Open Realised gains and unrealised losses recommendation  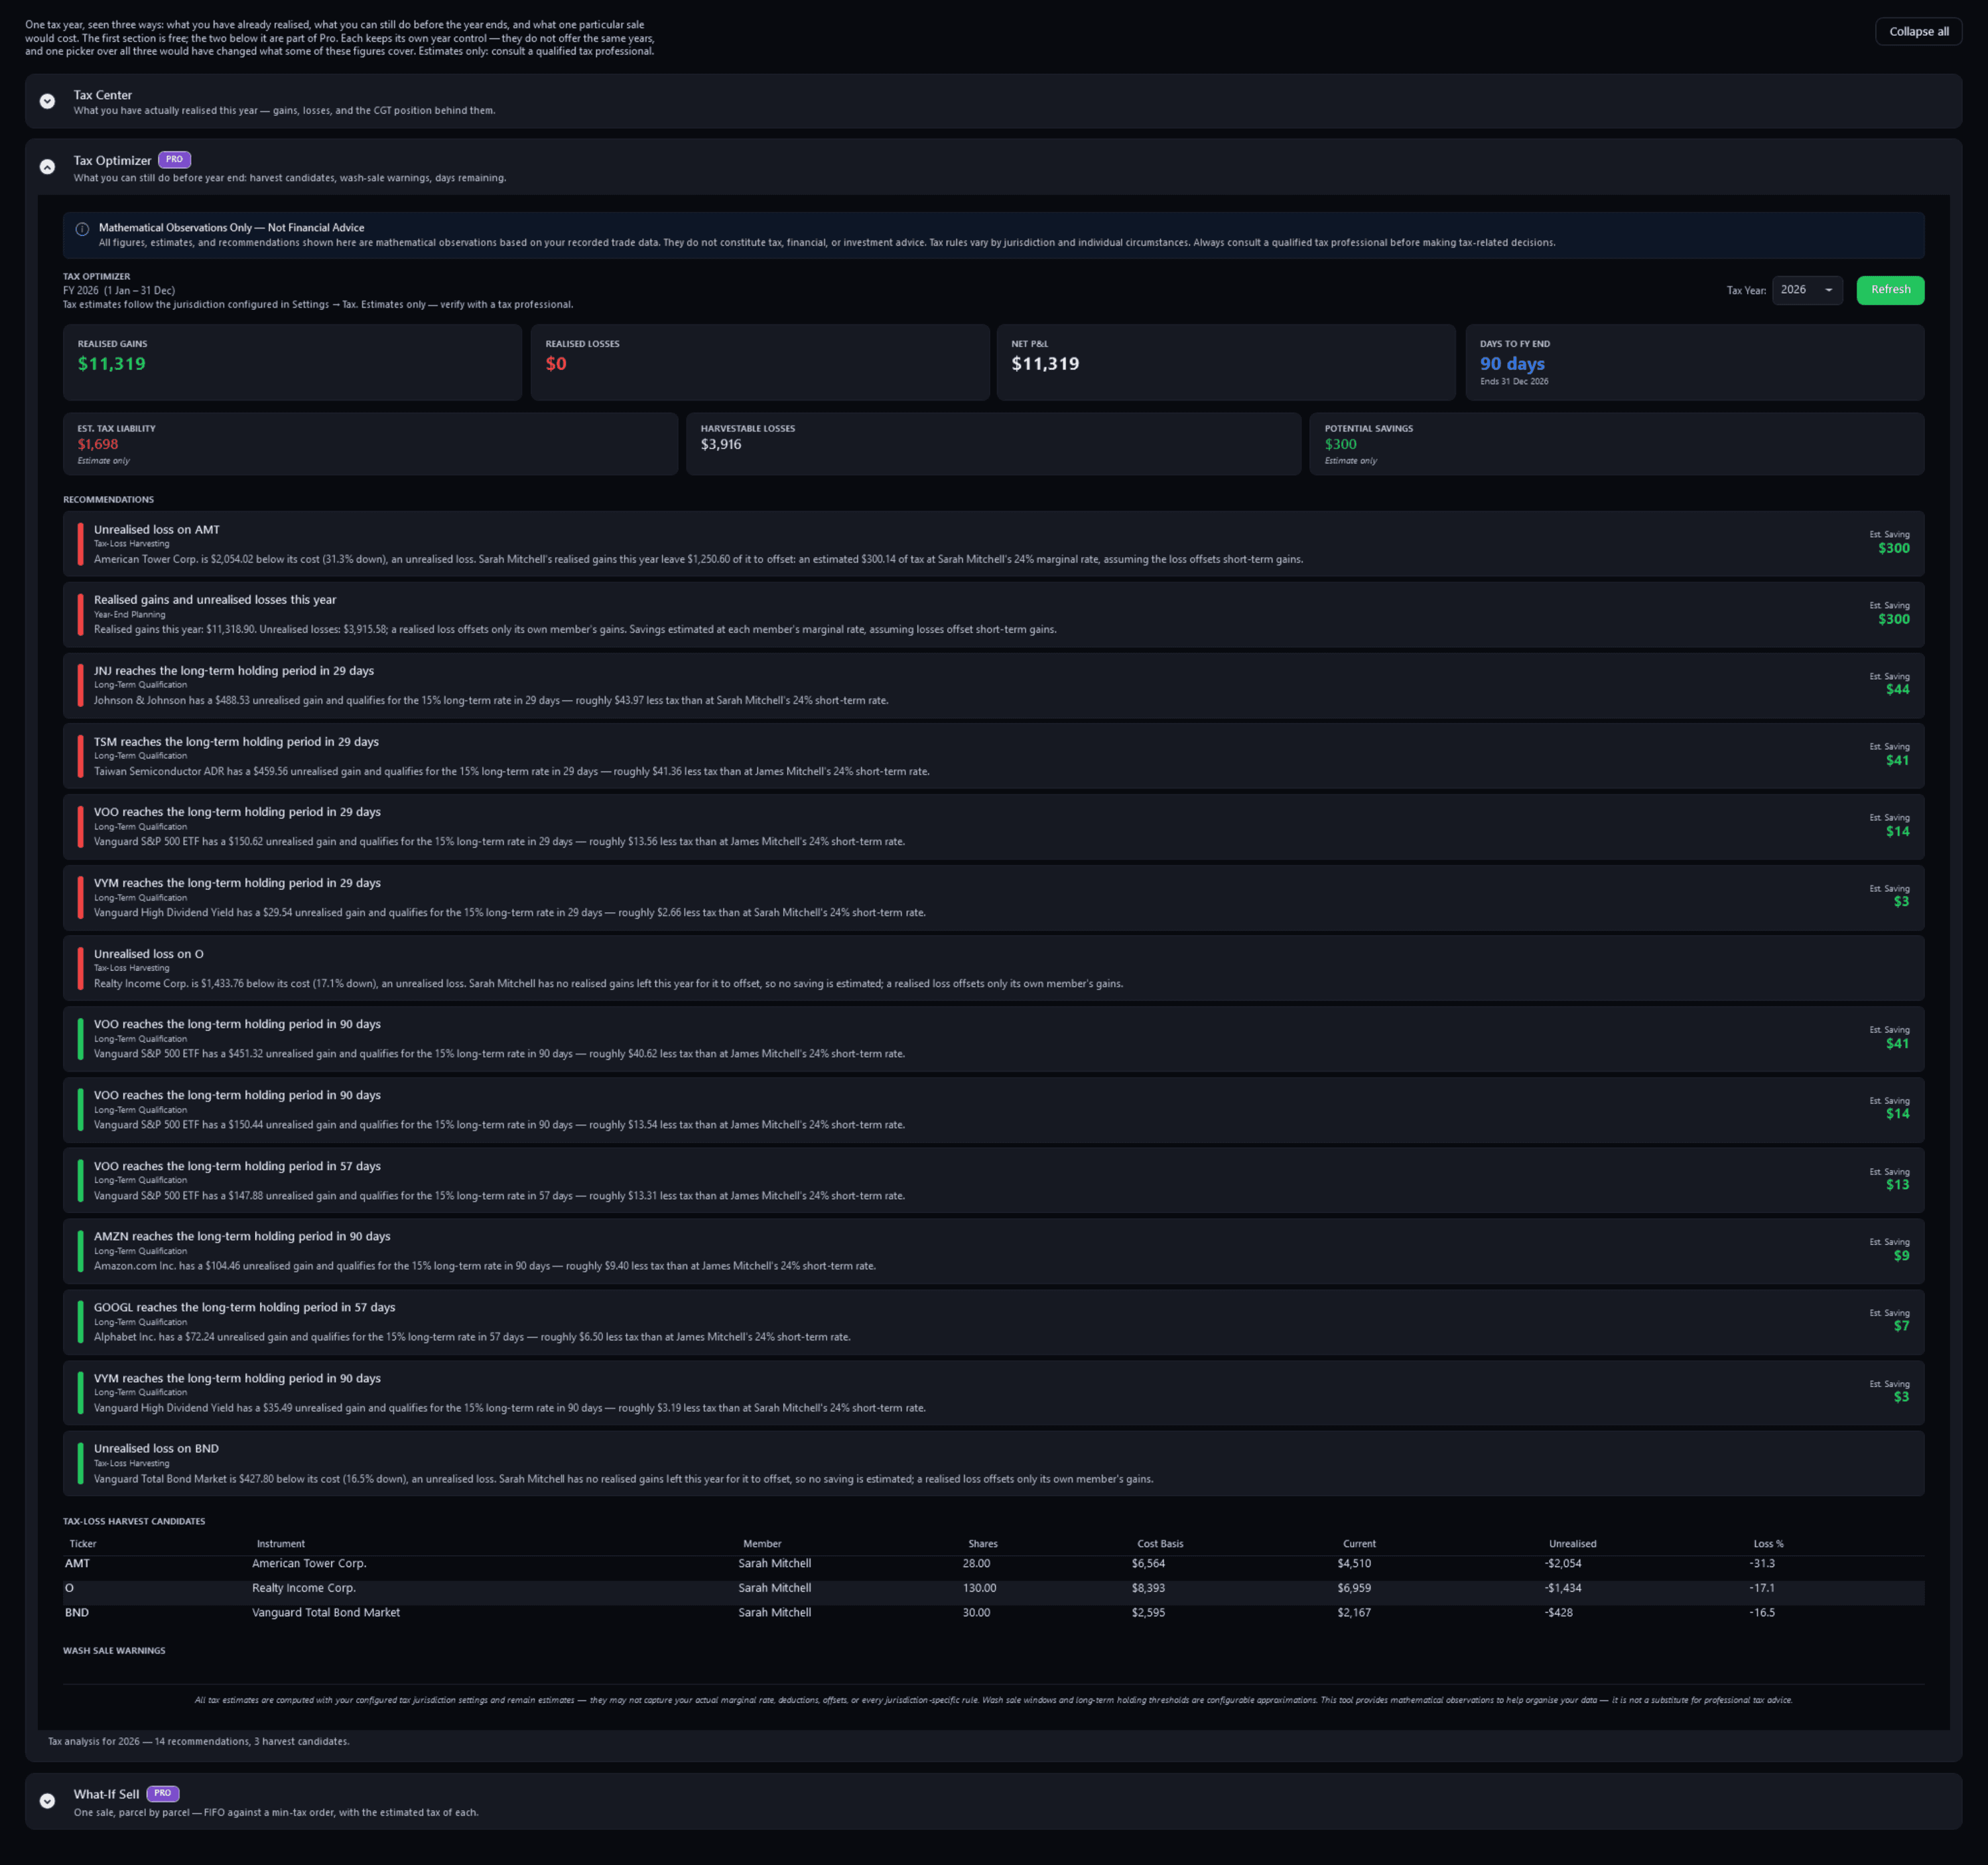992,614
